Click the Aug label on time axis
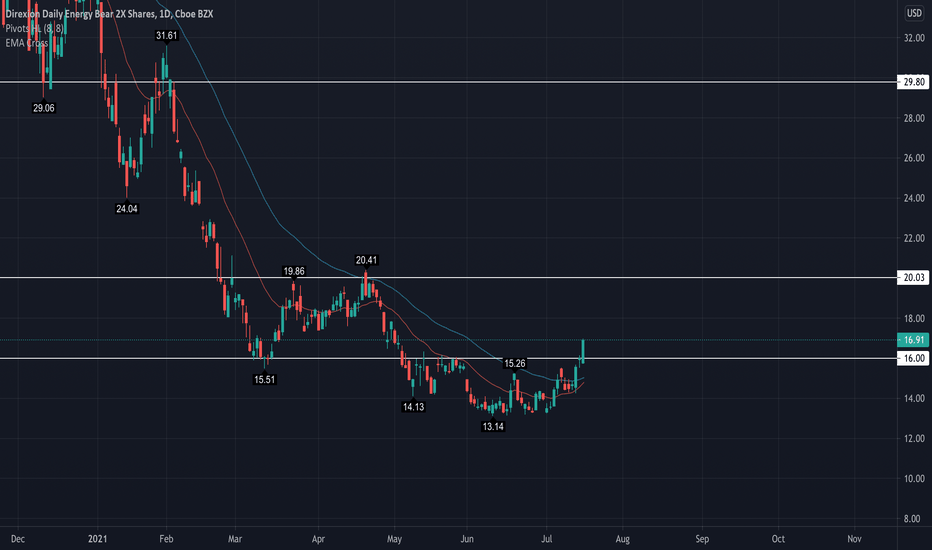 tap(622, 539)
